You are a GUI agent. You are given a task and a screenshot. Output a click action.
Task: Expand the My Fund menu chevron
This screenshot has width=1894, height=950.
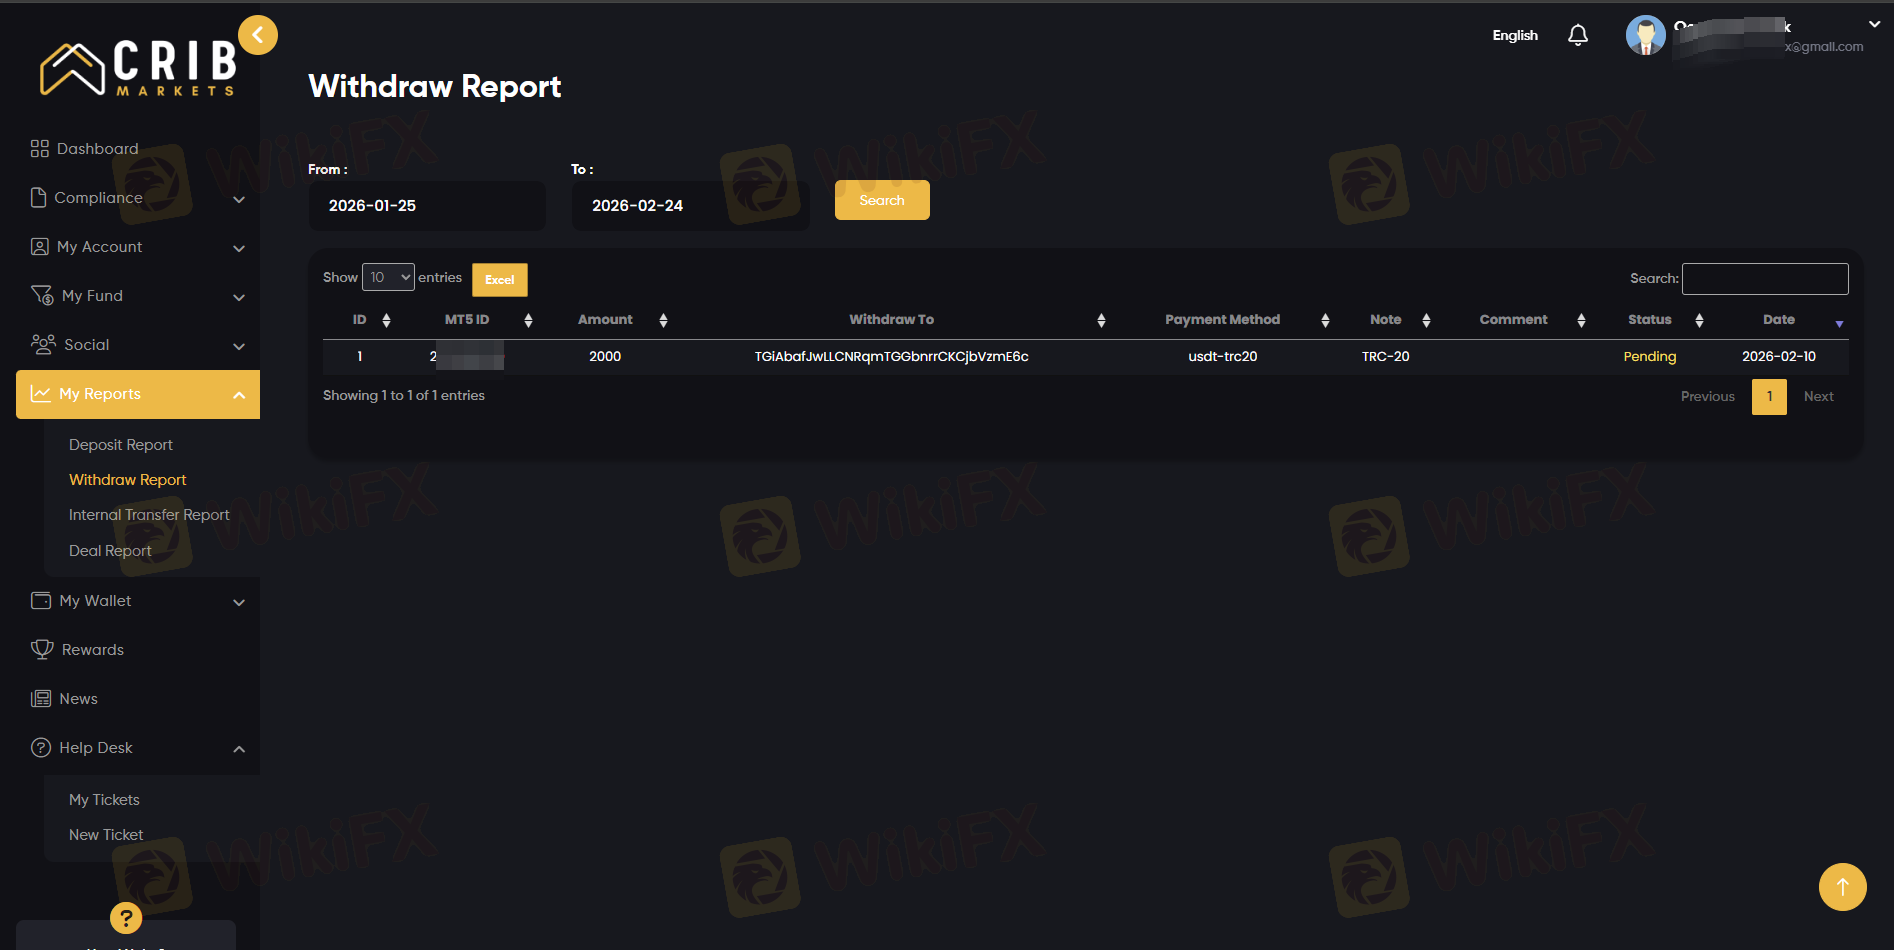point(239,297)
